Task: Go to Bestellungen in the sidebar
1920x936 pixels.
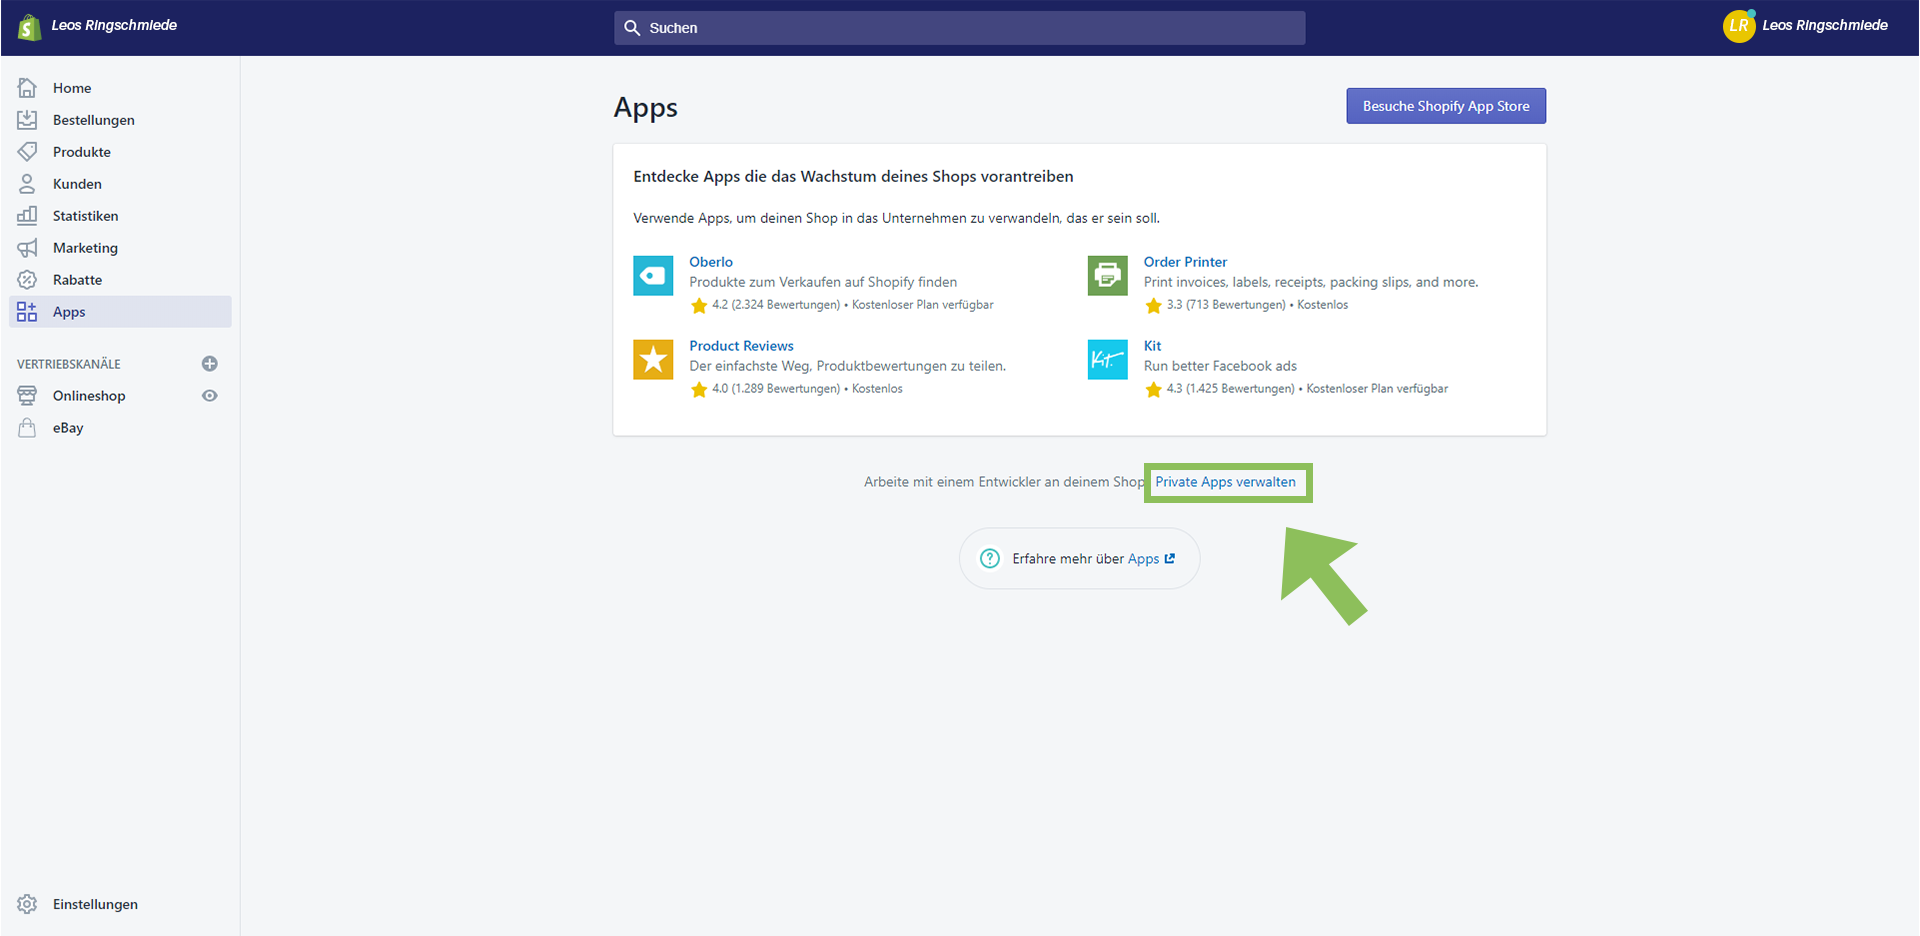Action: pos(94,120)
